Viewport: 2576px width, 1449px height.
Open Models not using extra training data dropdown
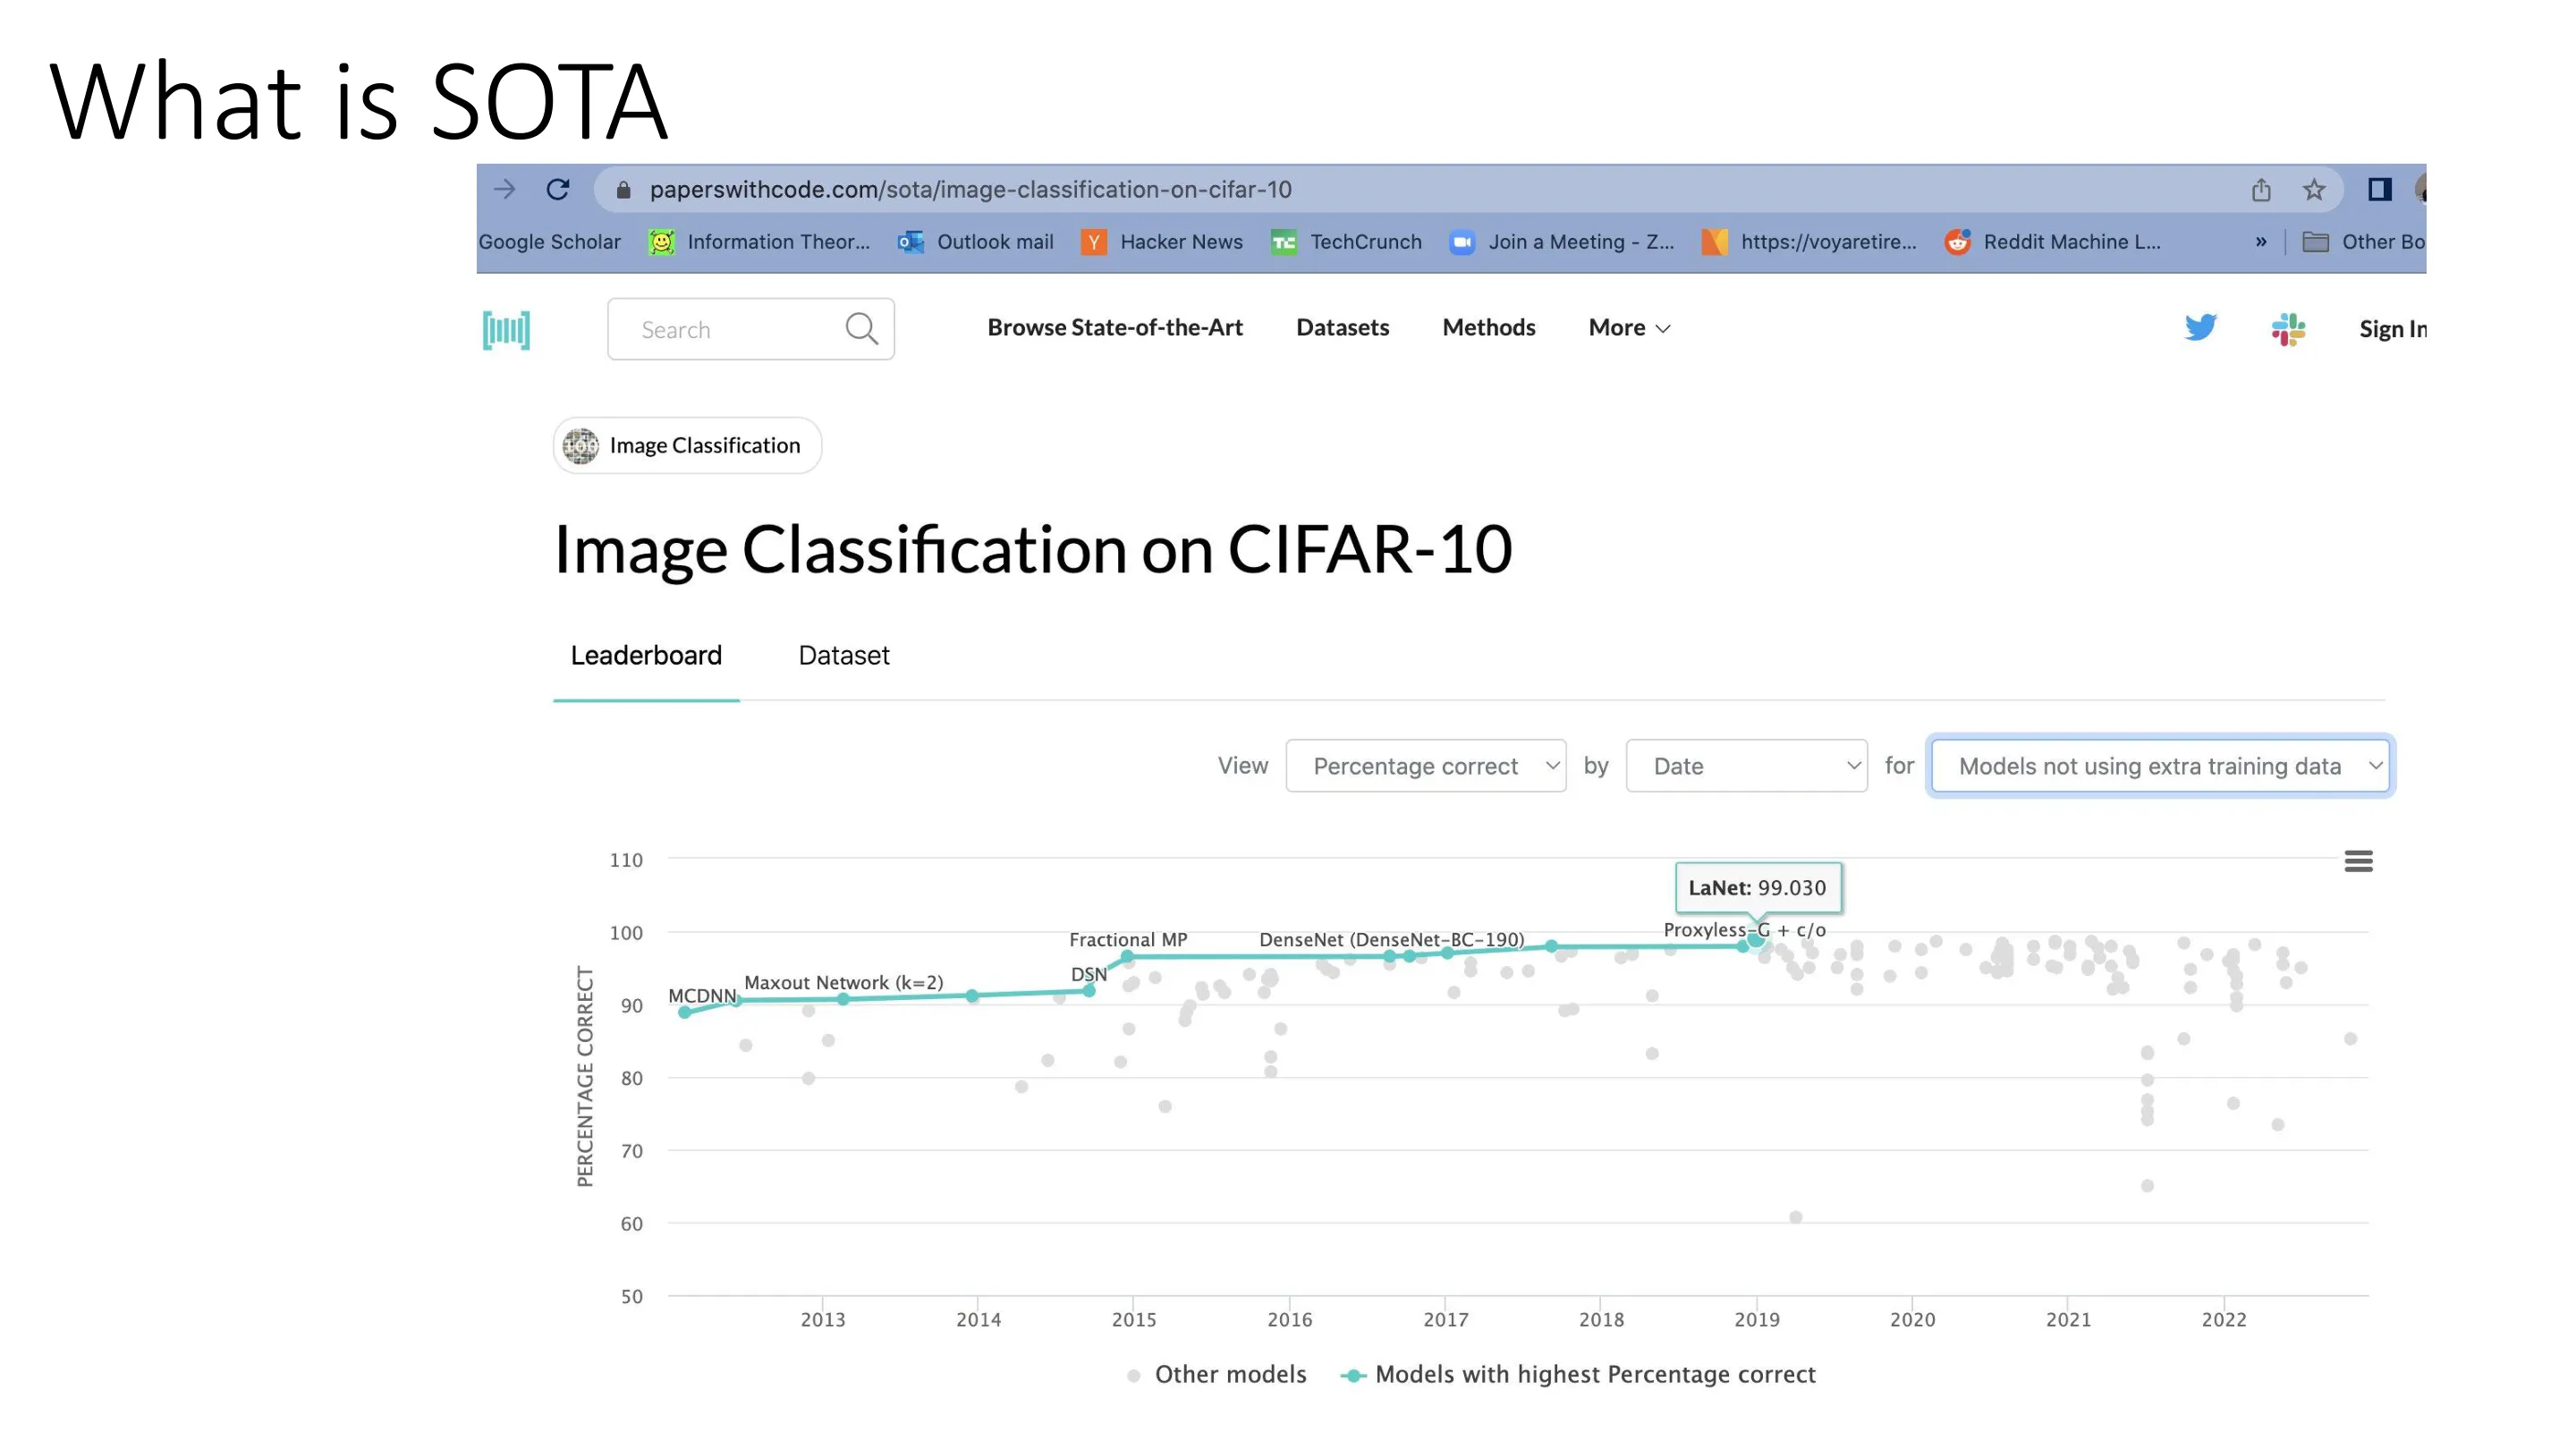2160,766
